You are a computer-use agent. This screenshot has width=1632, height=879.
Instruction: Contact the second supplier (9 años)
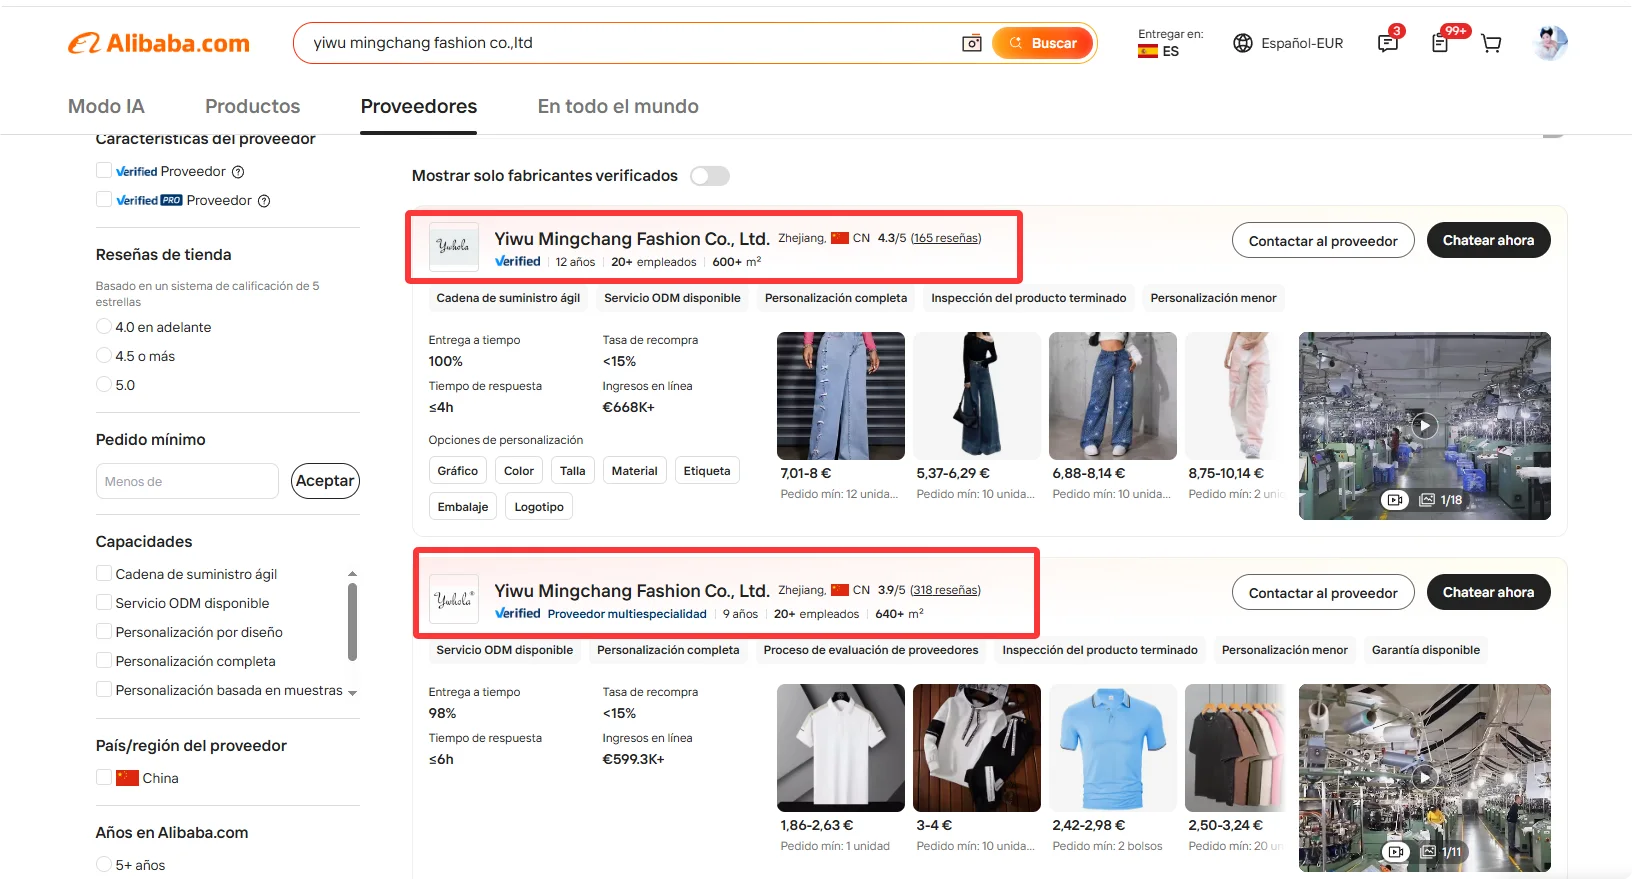pyautogui.click(x=1323, y=593)
